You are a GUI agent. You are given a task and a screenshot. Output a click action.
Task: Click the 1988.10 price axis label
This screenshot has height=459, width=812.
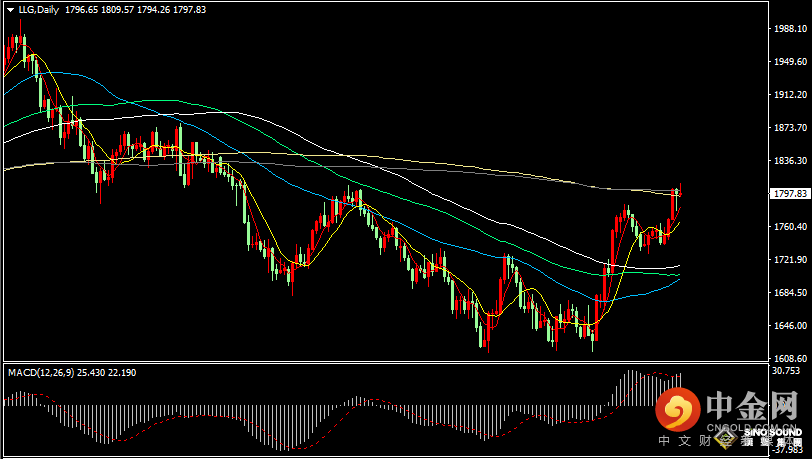(x=791, y=29)
